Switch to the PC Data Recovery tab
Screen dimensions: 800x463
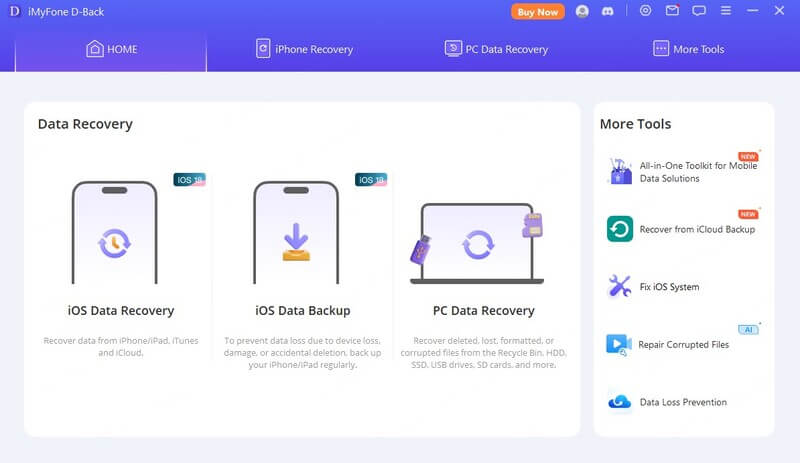[x=496, y=50]
